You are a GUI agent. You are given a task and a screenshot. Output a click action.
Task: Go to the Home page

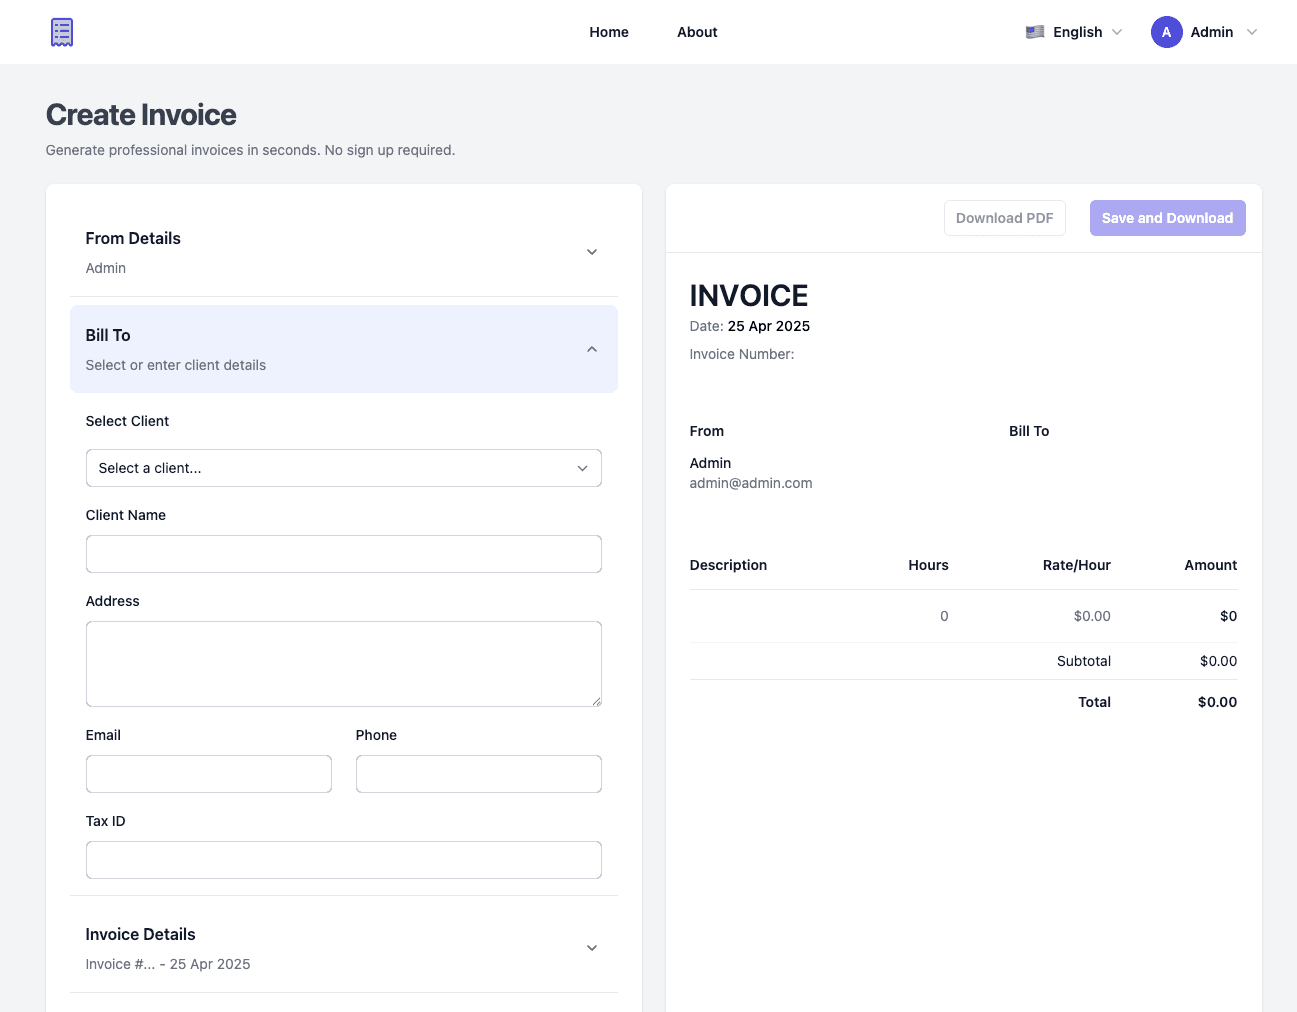[609, 32]
